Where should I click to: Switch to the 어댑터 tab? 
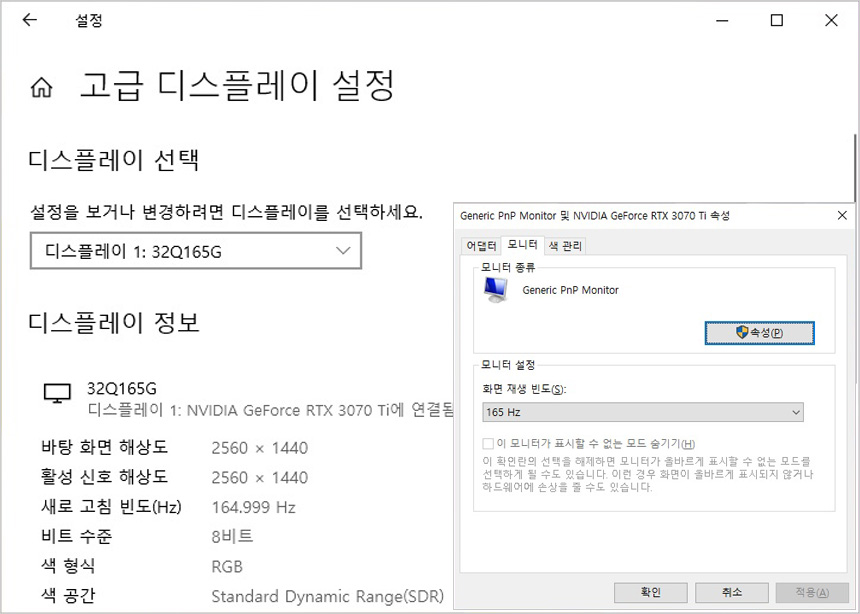point(480,246)
